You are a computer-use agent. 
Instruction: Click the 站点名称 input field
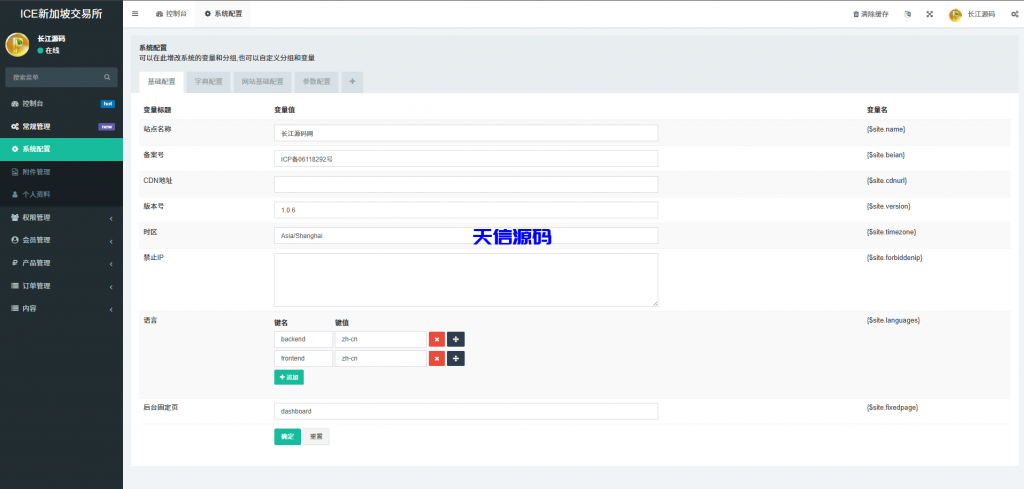465,132
